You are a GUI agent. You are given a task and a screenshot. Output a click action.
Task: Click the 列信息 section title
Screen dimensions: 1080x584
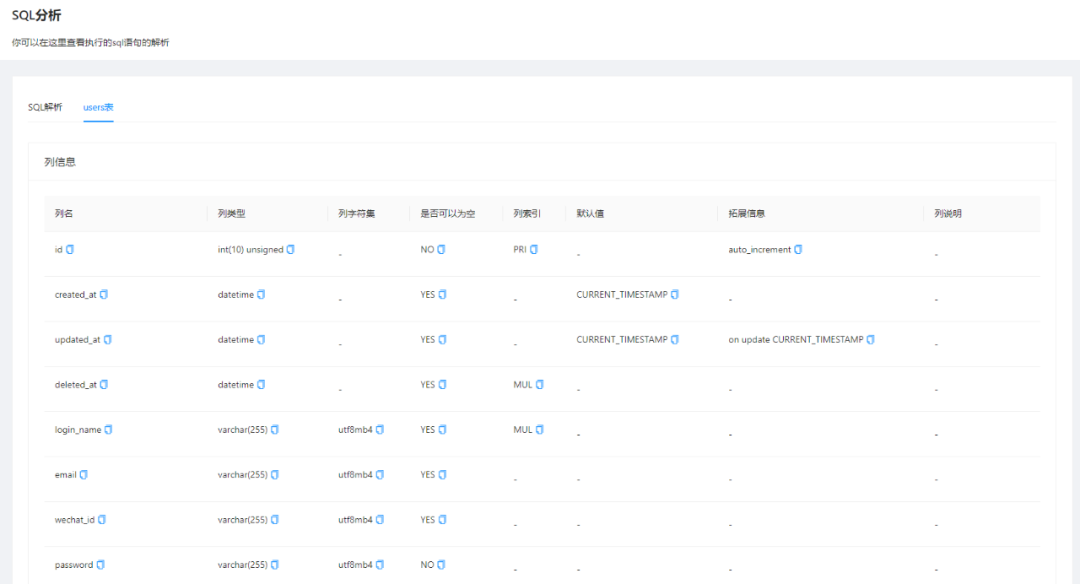click(x=60, y=162)
